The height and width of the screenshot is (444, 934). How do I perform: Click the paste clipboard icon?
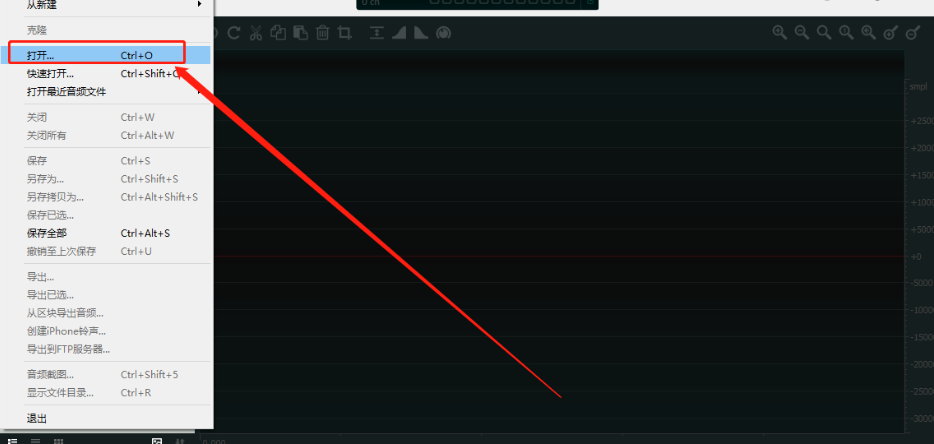point(300,33)
